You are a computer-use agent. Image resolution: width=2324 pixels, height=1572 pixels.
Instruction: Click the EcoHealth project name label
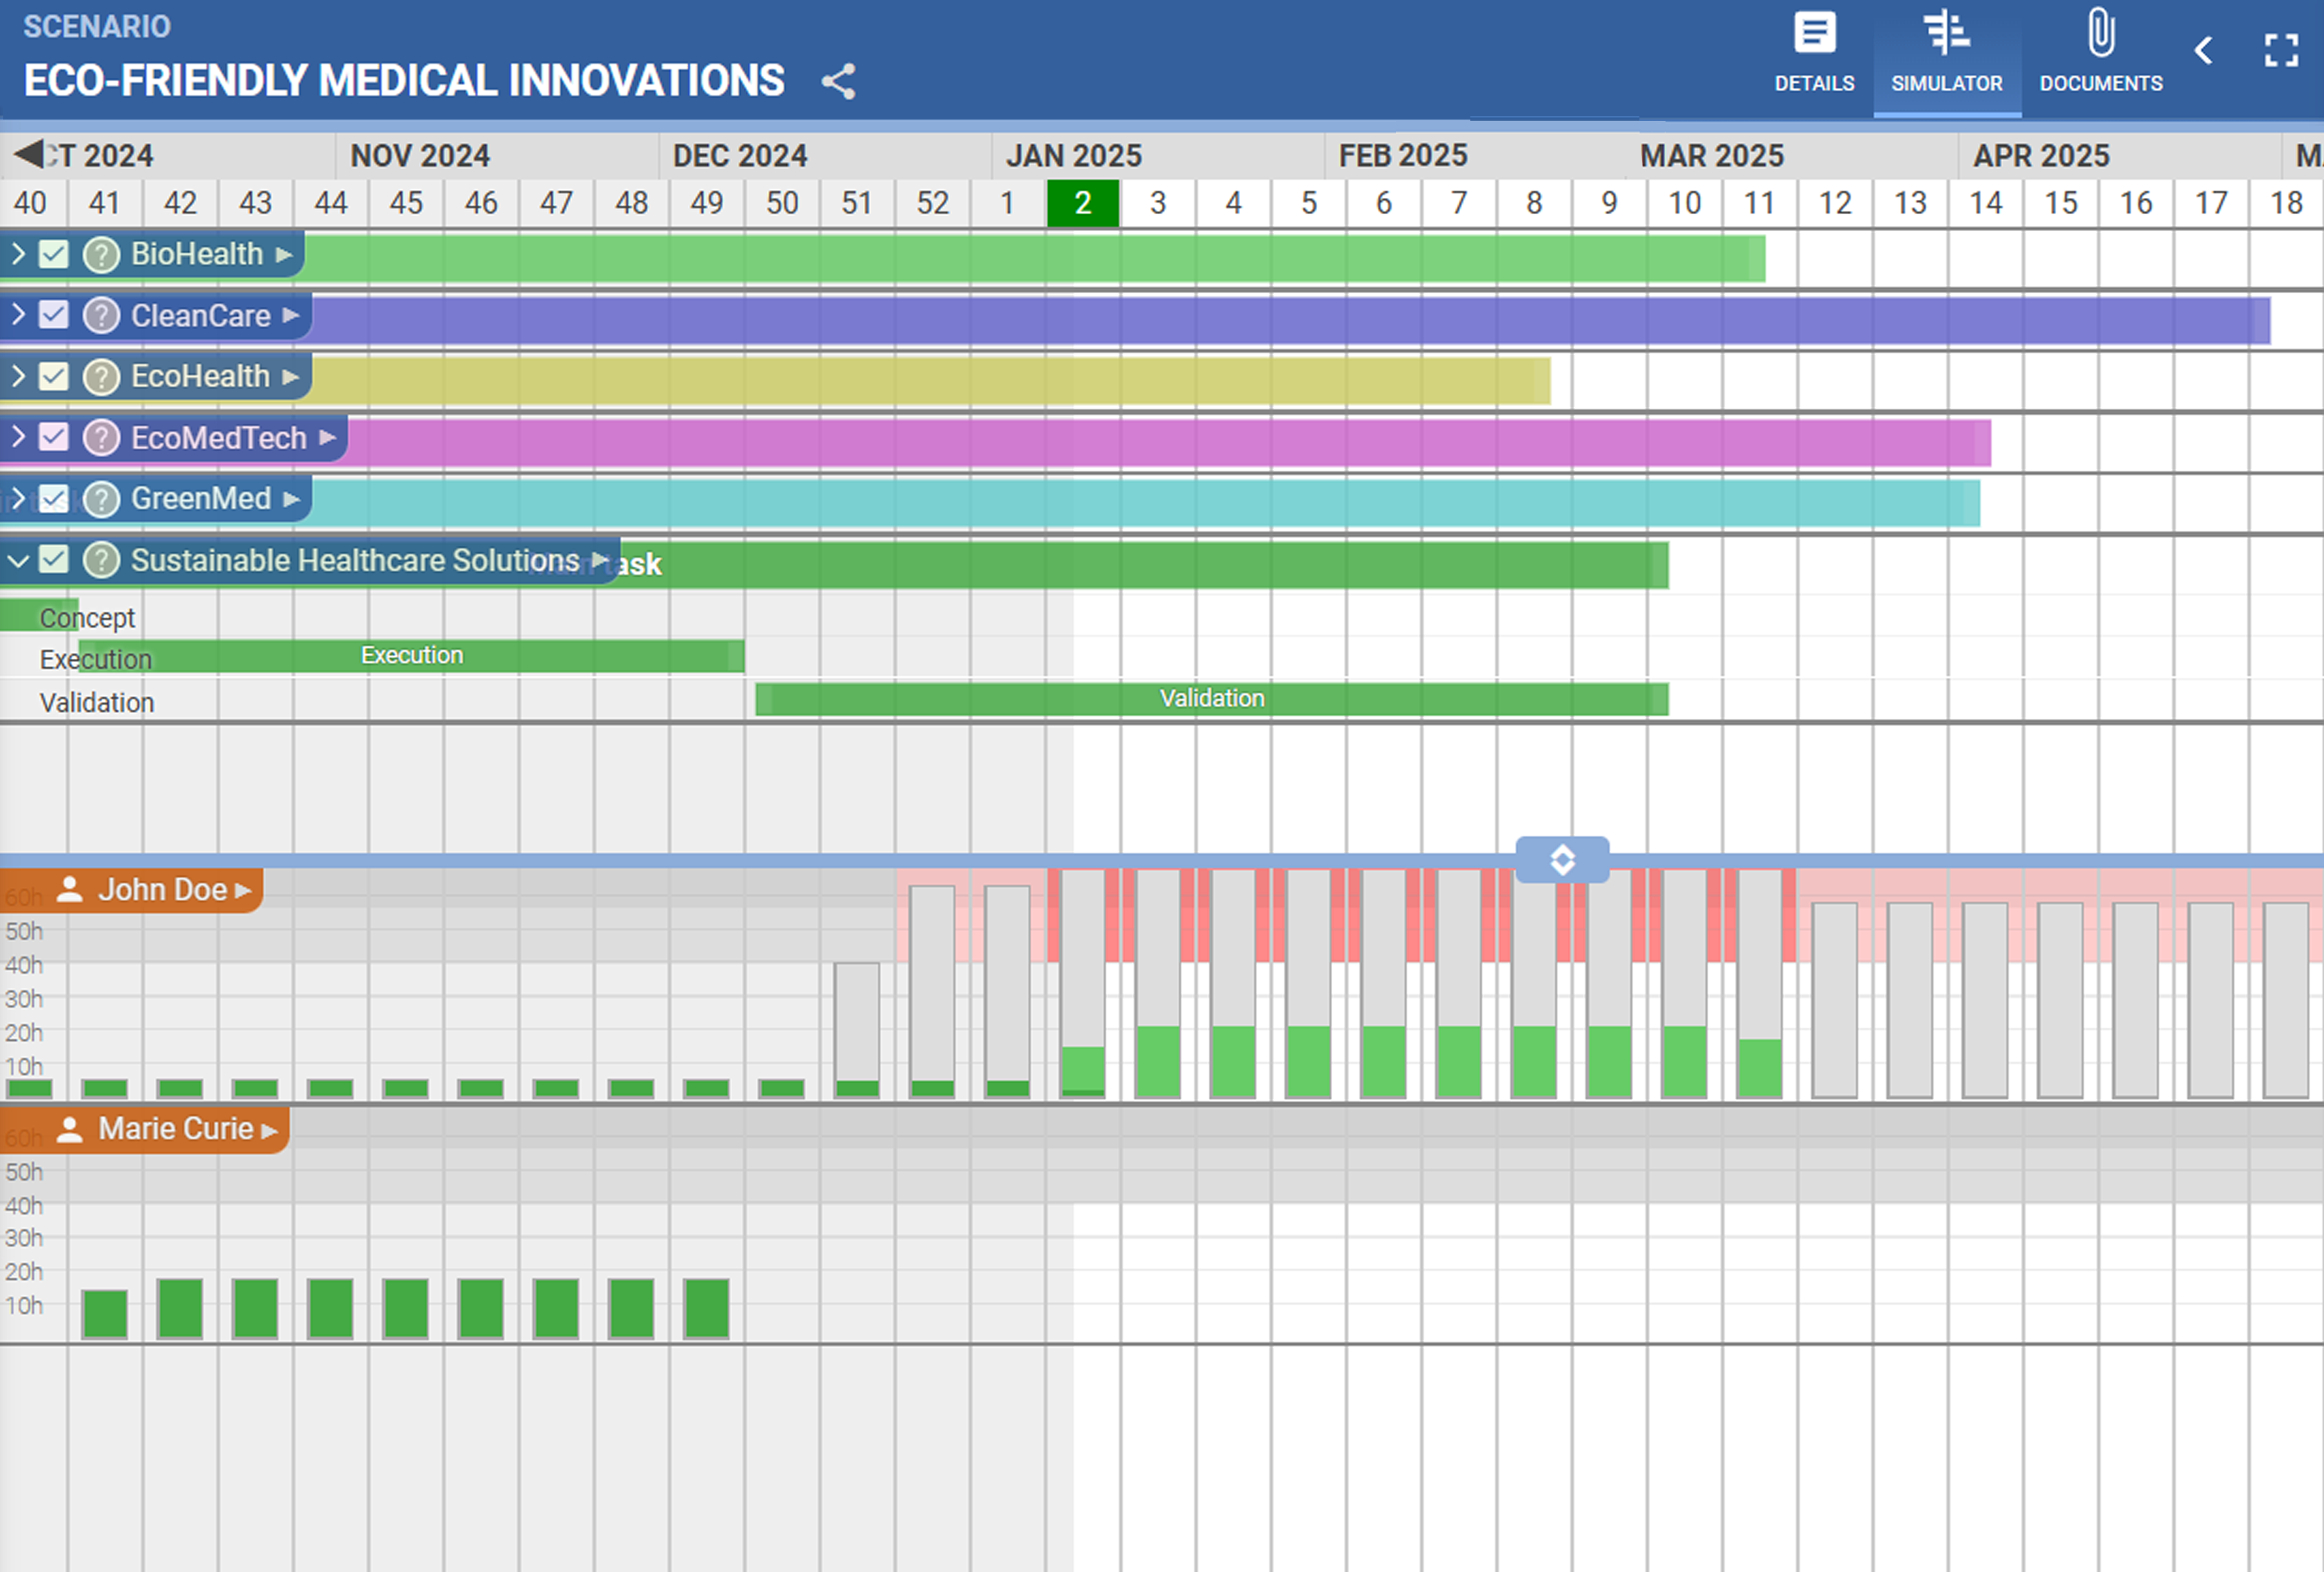[x=200, y=376]
